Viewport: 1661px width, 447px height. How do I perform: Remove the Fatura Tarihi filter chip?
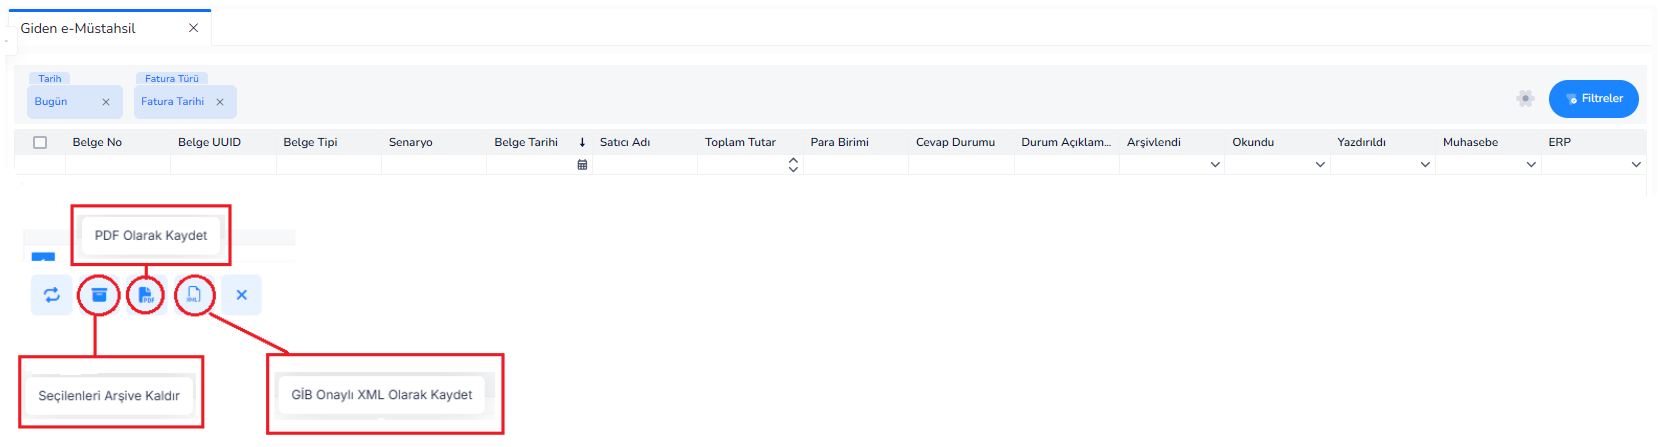pos(220,102)
